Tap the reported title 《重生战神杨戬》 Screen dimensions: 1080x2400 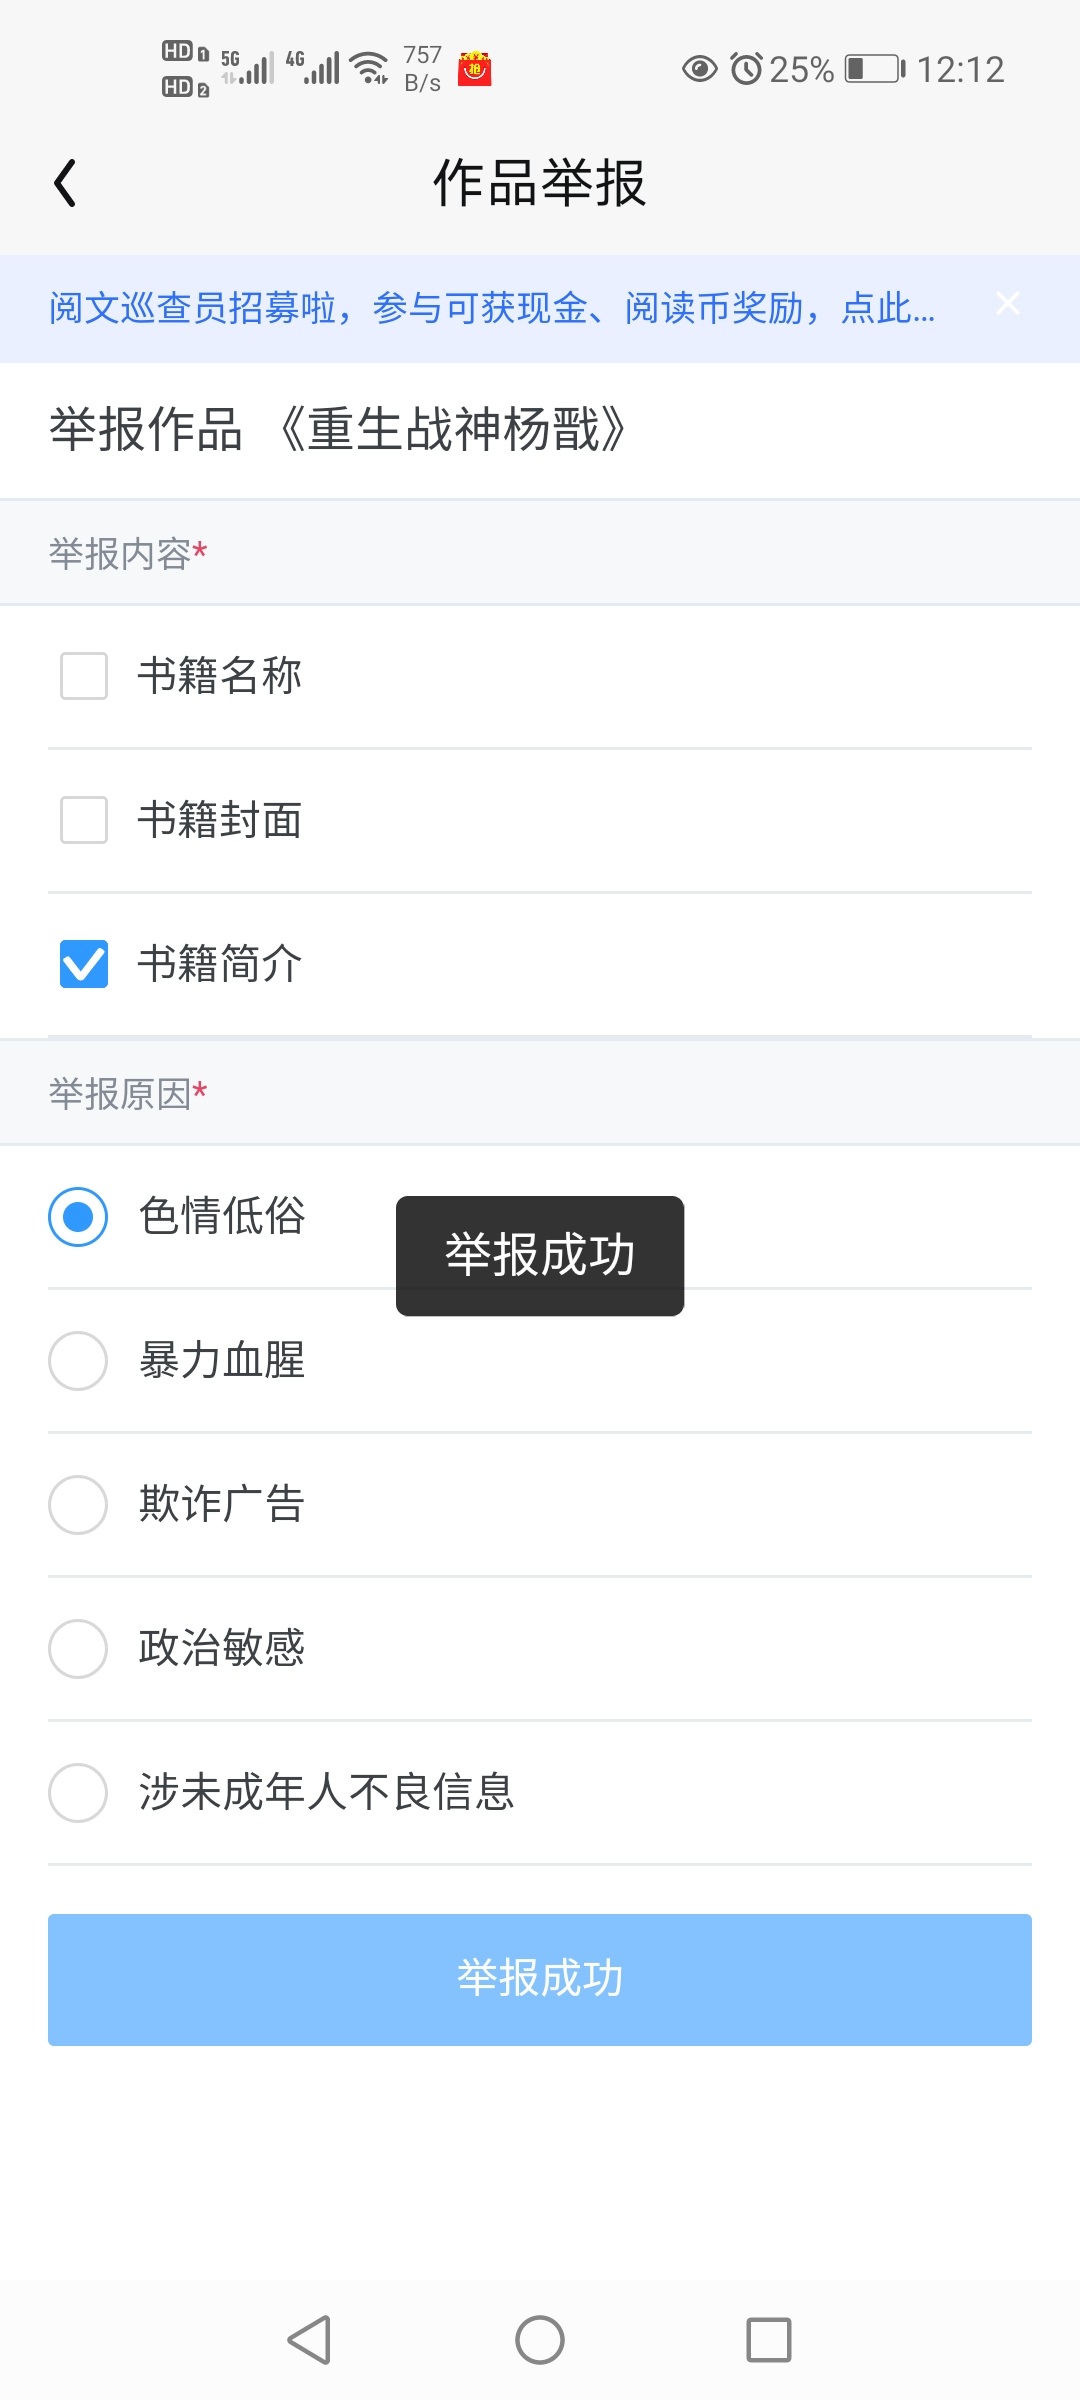click(x=452, y=430)
